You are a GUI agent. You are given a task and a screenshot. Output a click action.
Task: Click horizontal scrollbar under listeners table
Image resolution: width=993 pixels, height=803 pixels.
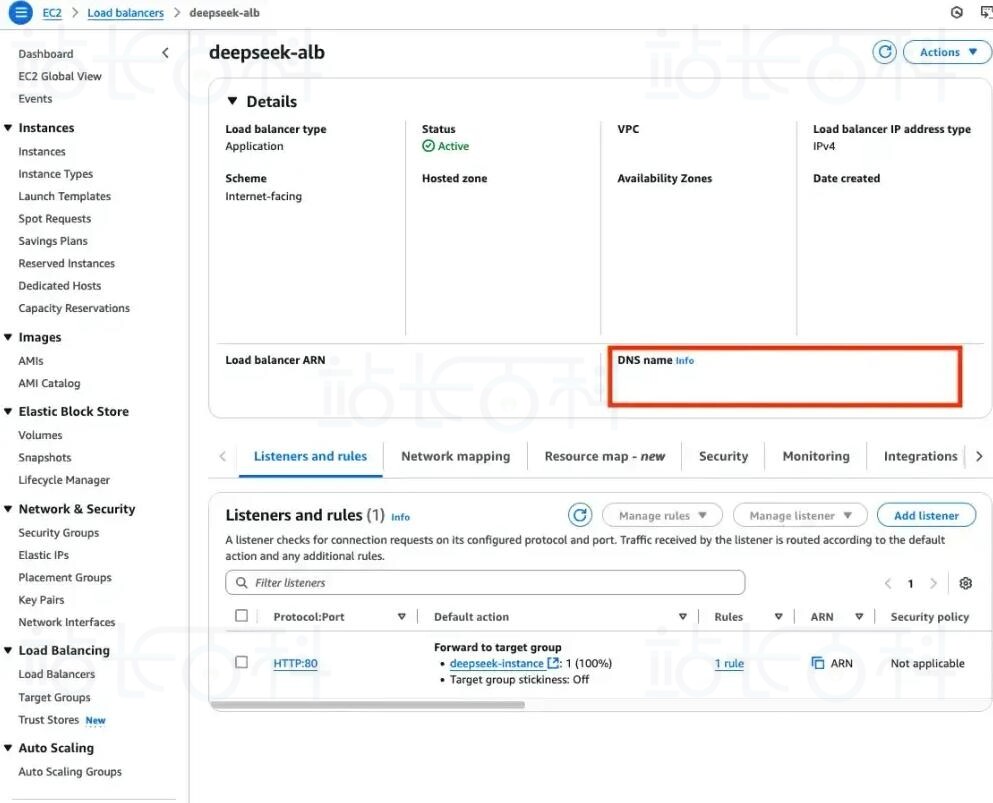367,705
